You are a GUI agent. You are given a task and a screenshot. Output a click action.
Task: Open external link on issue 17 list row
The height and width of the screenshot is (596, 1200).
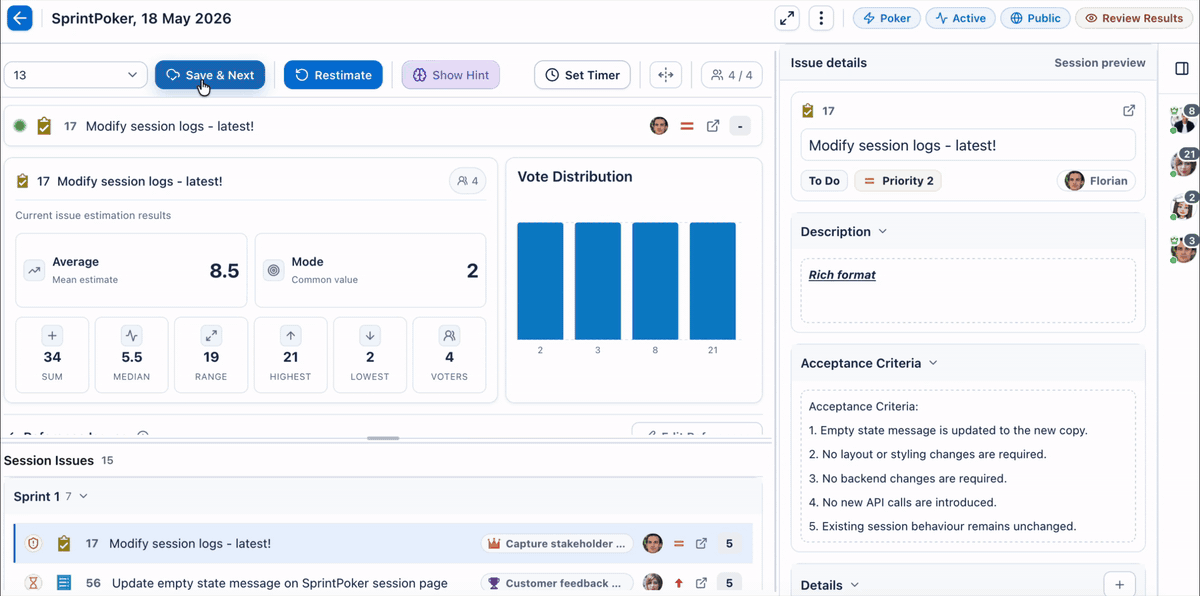pos(702,544)
